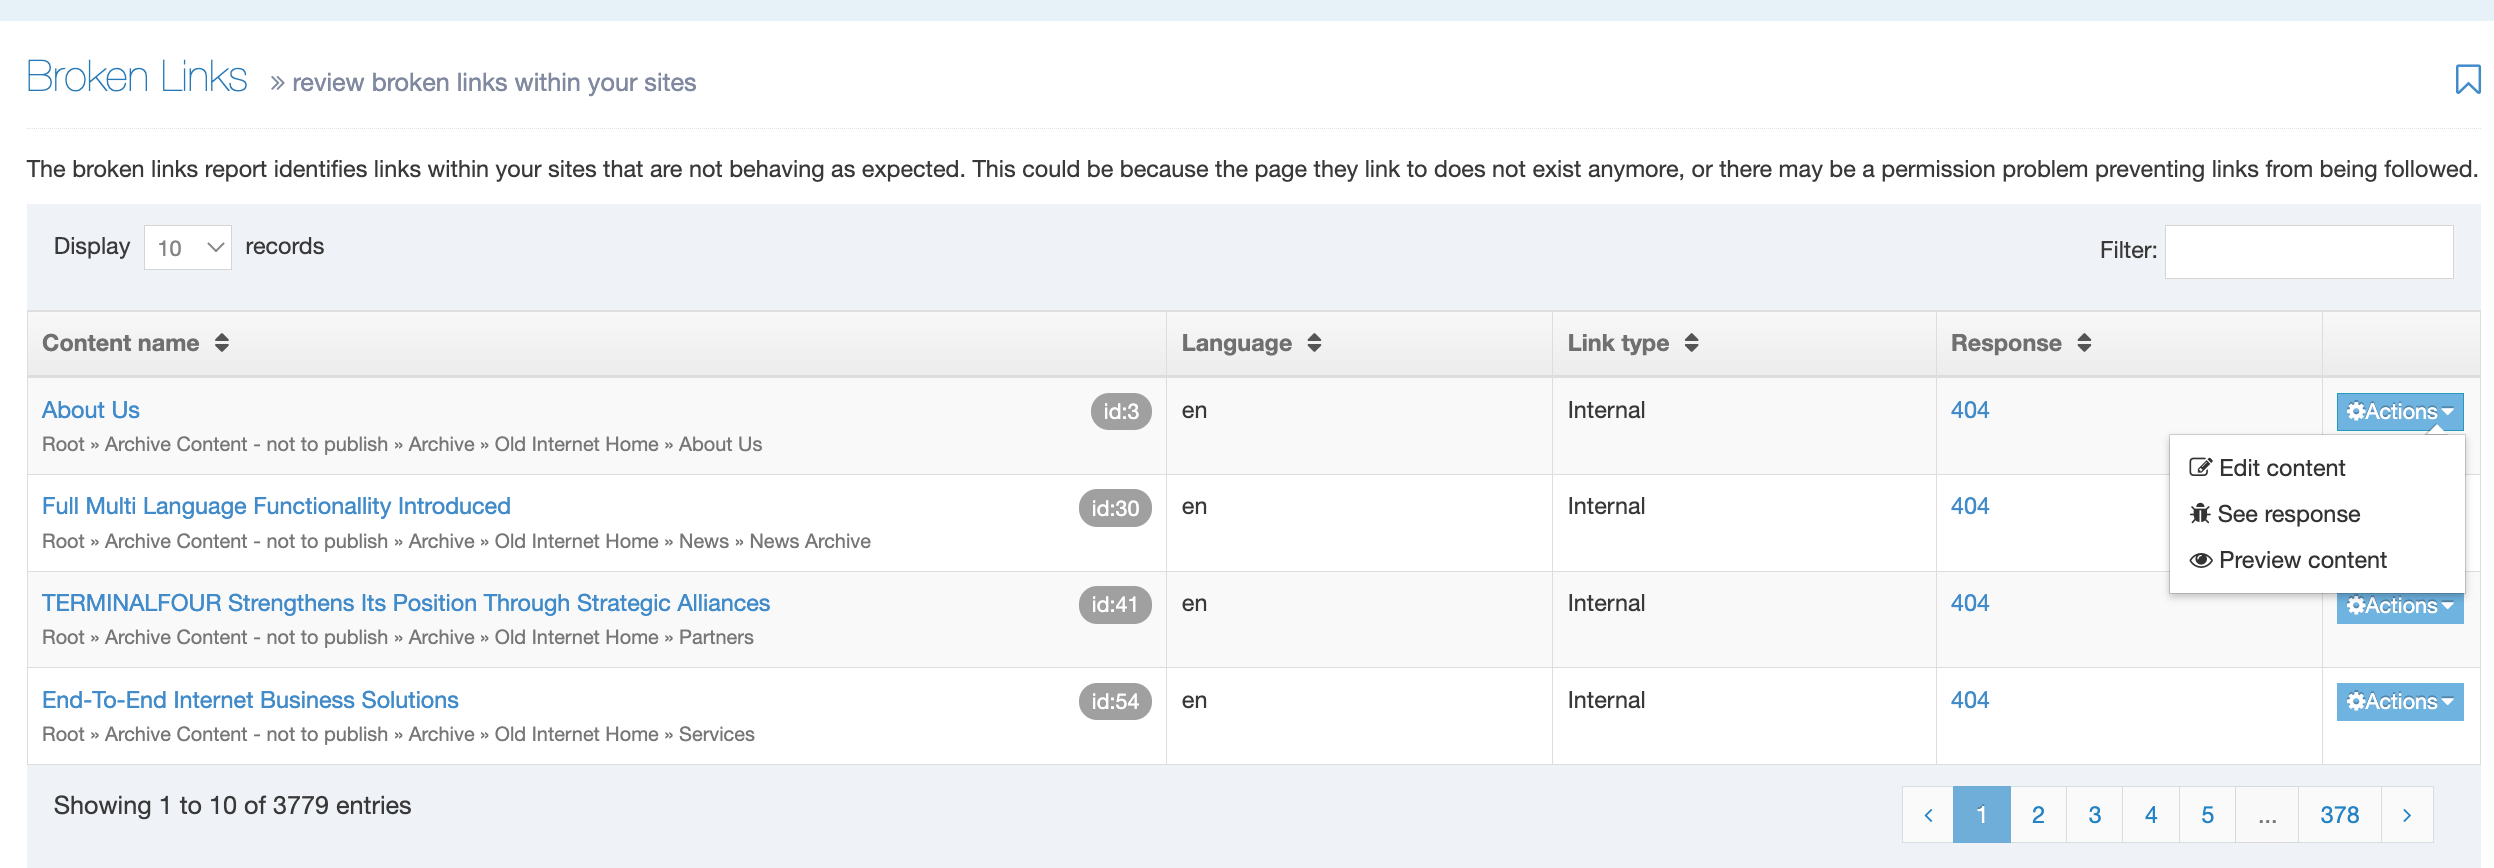Viewport: 2494px width, 868px height.
Task: Choose Edit content from Actions menu
Action: pyautogui.click(x=2268, y=468)
